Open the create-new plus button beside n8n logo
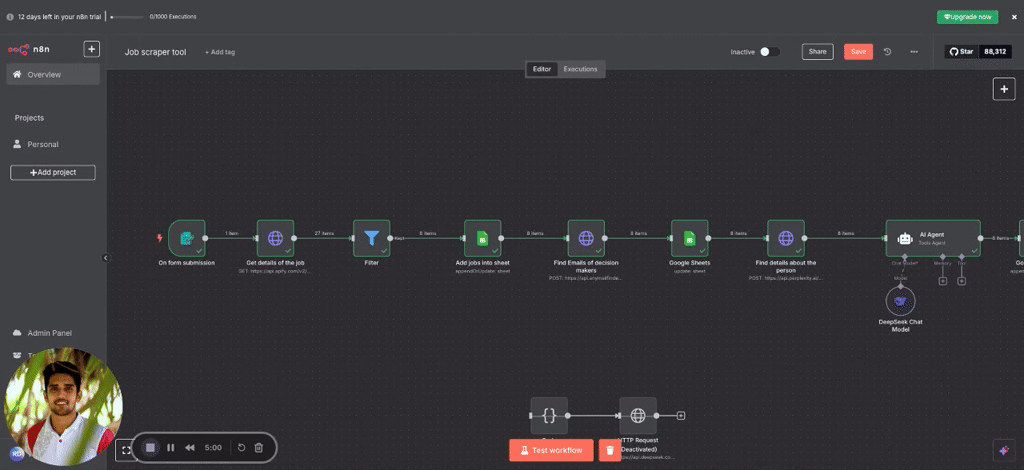1024x470 pixels. (x=91, y=49)
